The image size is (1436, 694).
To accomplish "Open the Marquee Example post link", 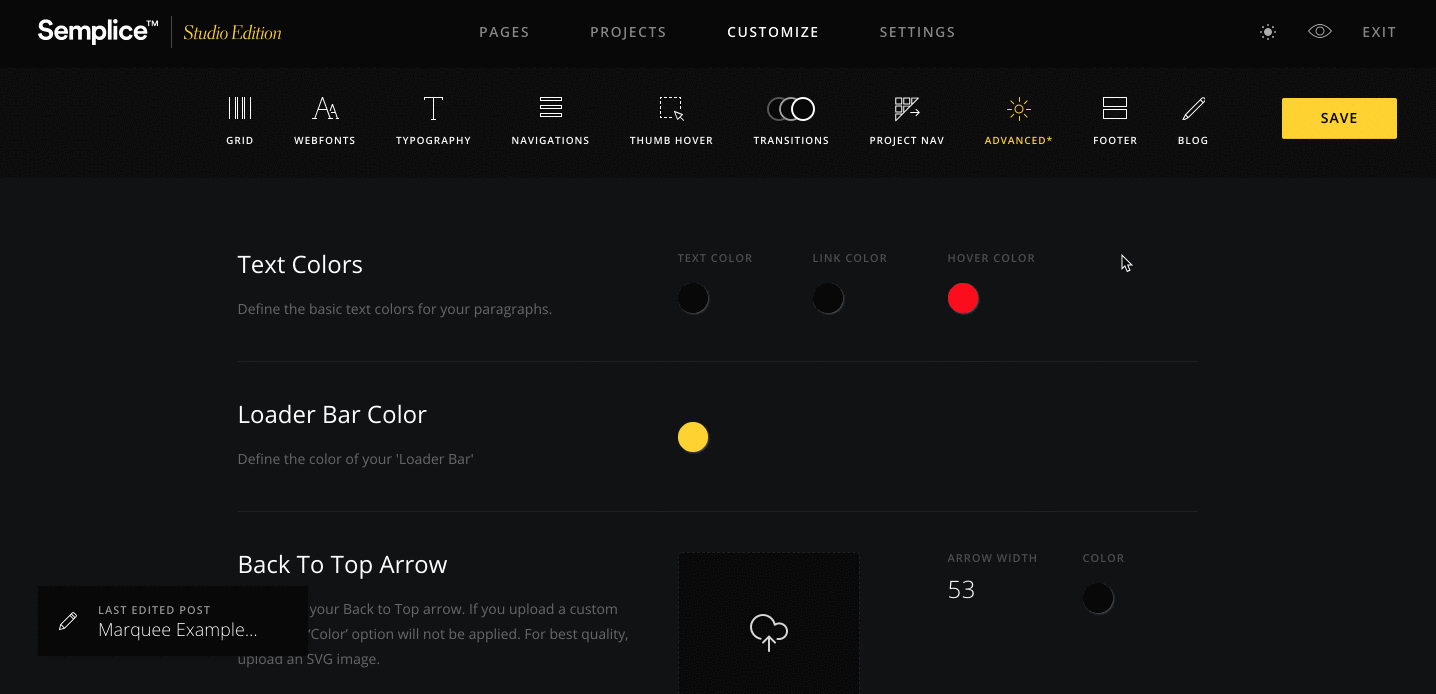I will coord(178,630).
